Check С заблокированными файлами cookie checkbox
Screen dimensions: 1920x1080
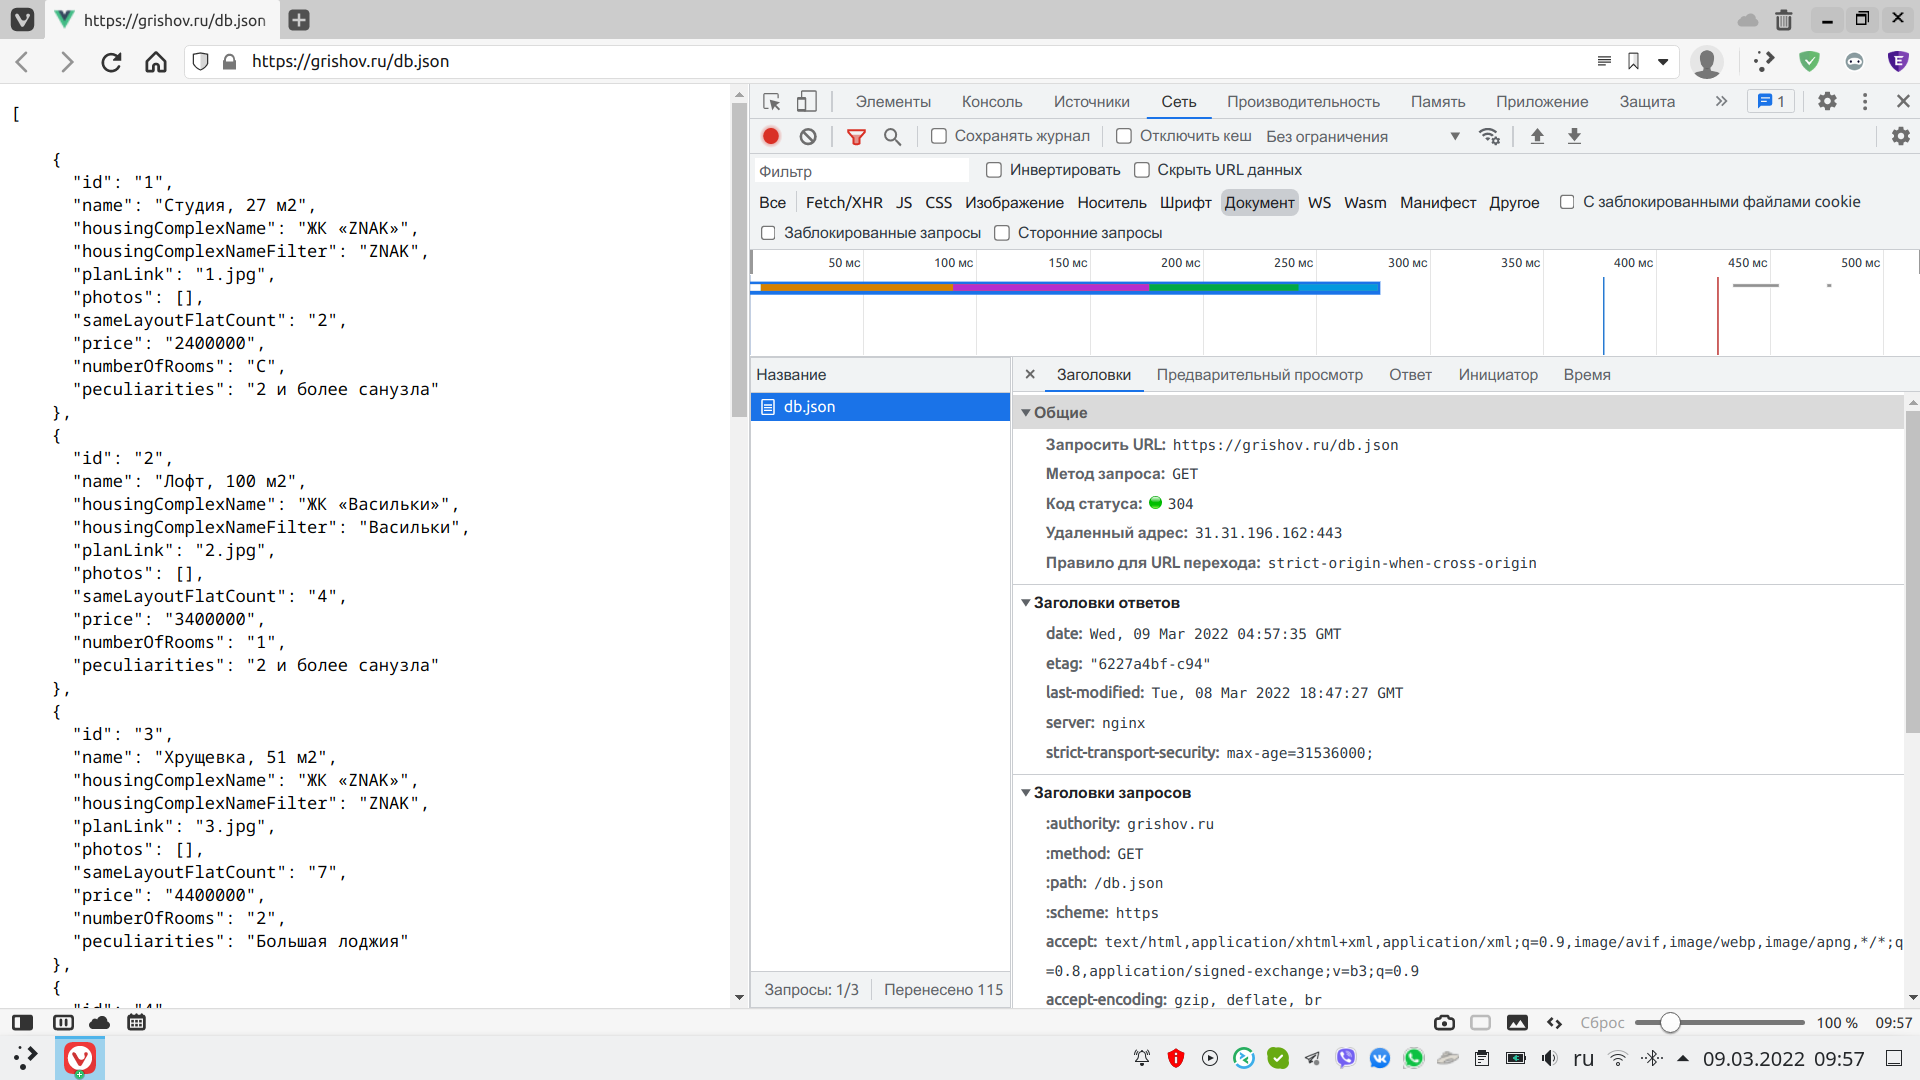click(x=1567, y=202)
